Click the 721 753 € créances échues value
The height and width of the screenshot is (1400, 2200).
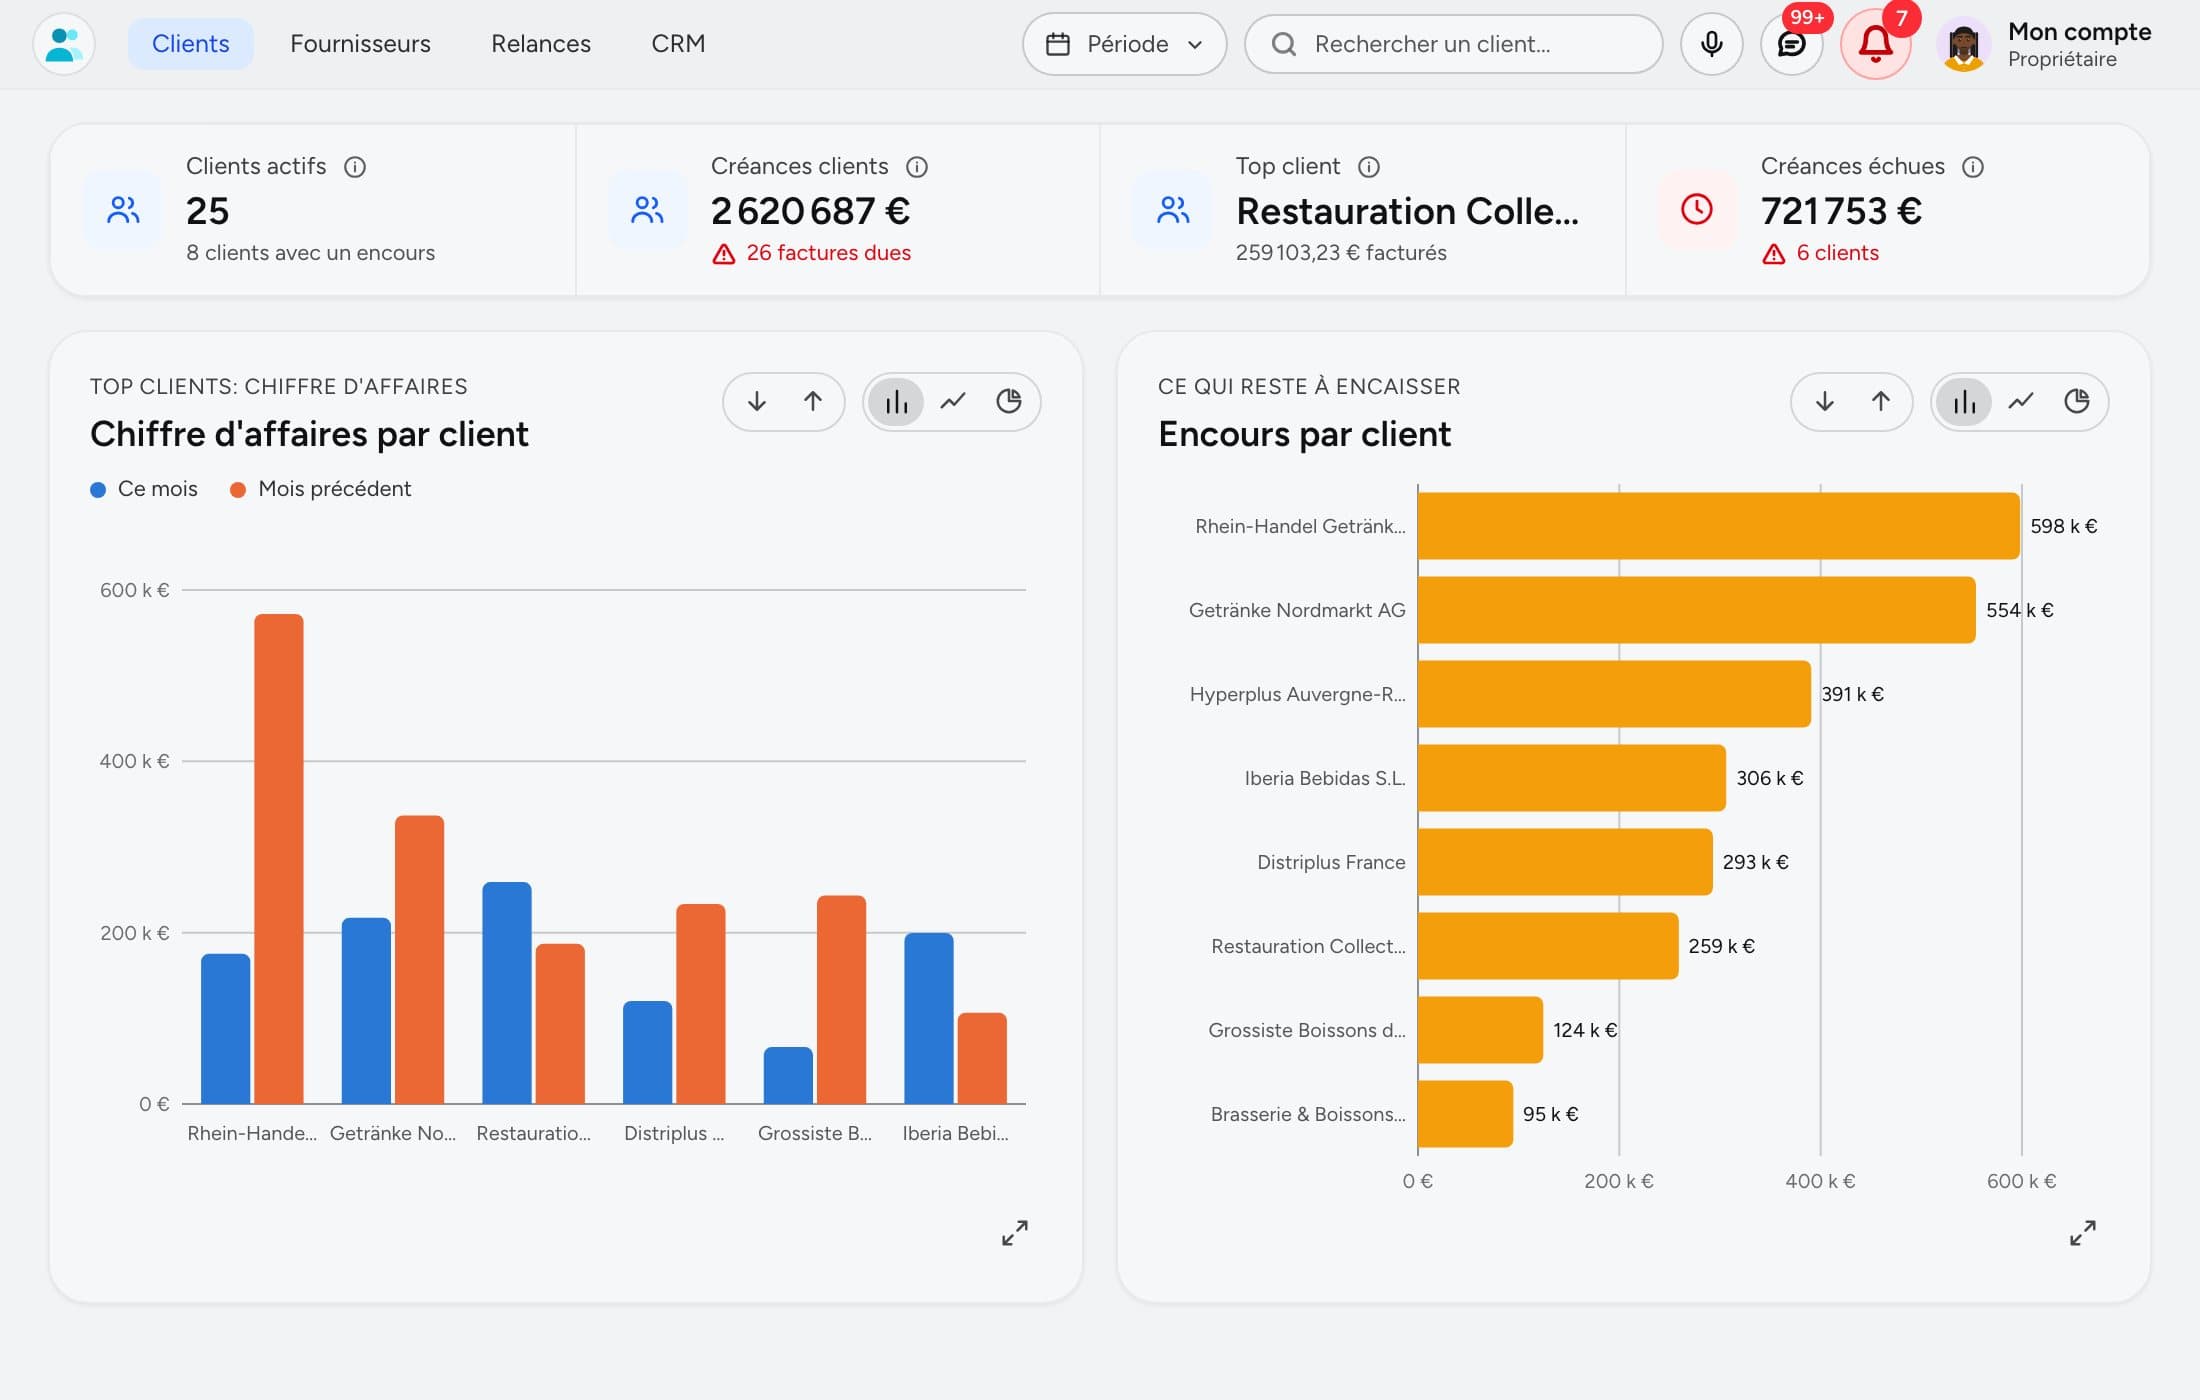(1841, 211)
